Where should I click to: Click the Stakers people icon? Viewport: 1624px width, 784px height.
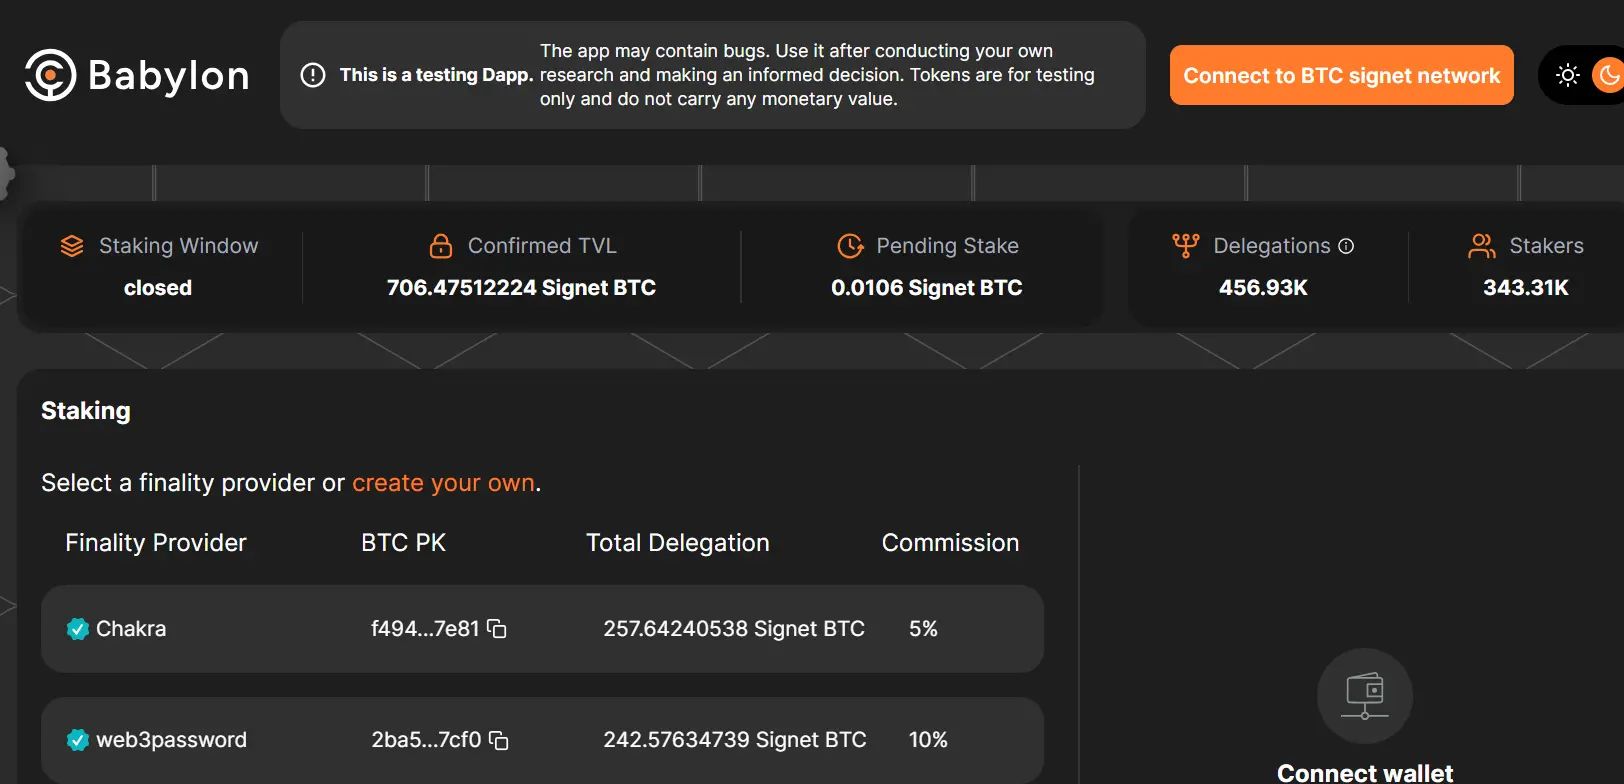click(1481, 246)
